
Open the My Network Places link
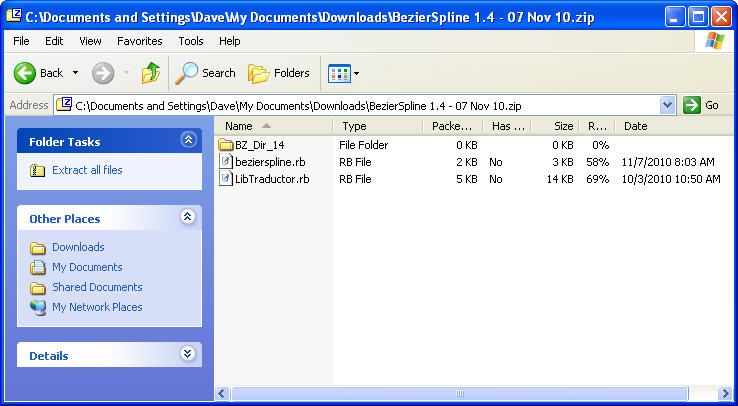[x=97, y=307]
